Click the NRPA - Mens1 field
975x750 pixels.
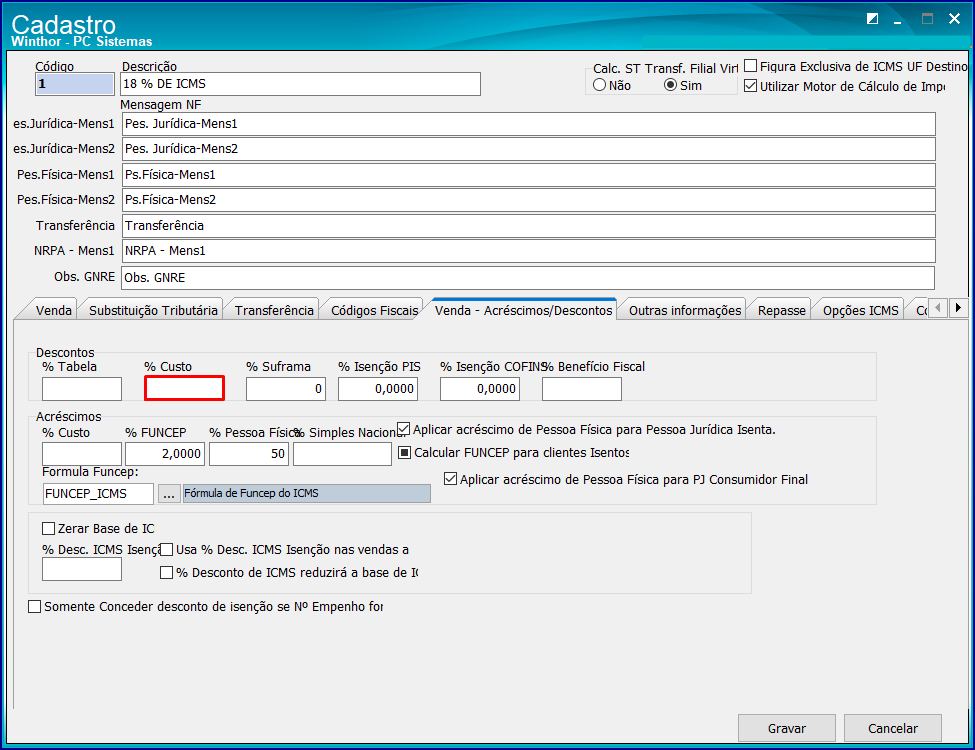click(529, 251)
